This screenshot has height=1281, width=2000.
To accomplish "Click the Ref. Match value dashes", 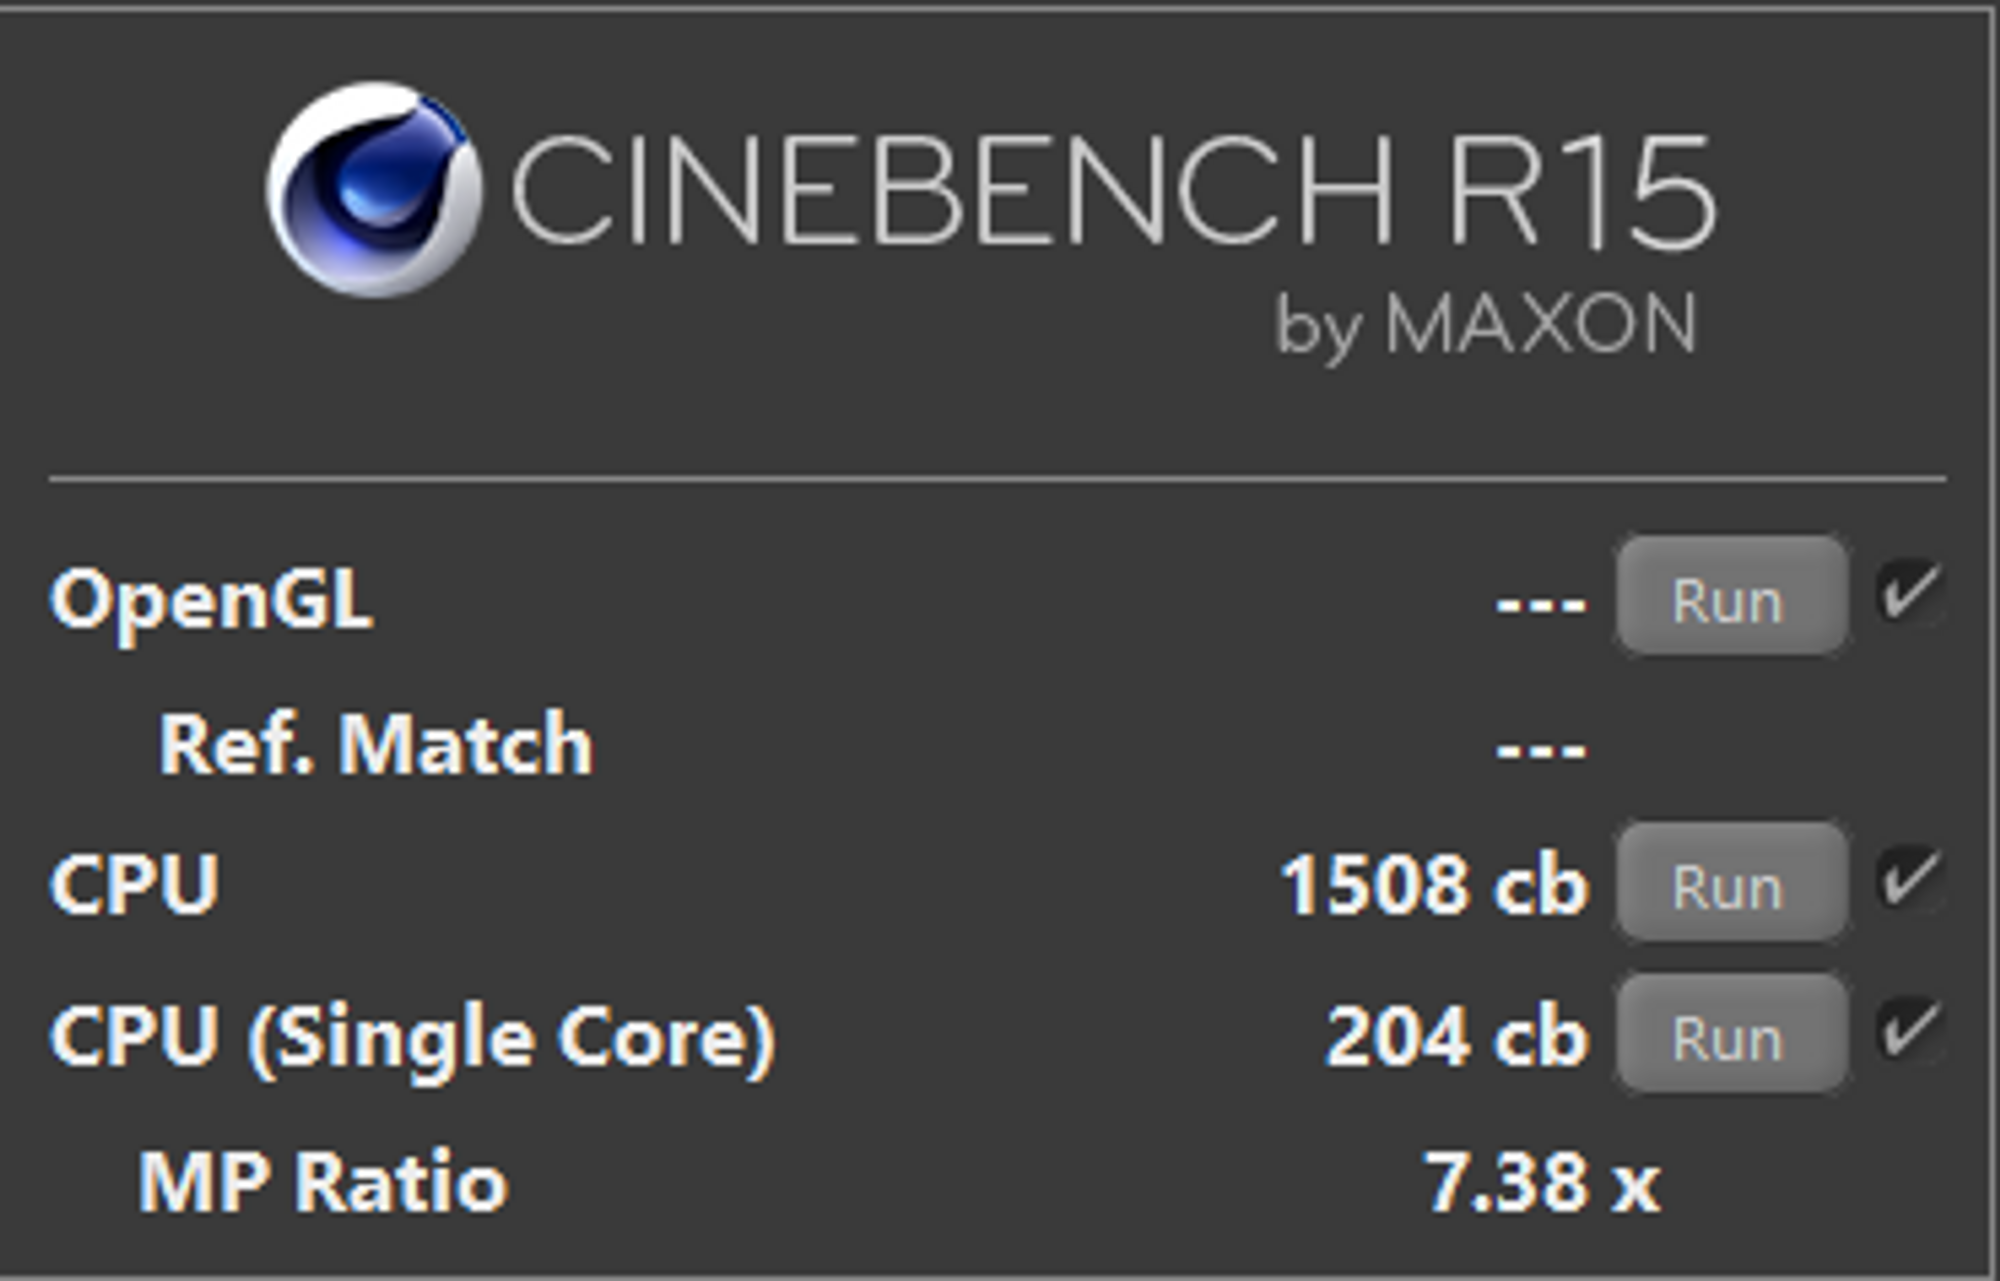I will [x=1541, y=749].
